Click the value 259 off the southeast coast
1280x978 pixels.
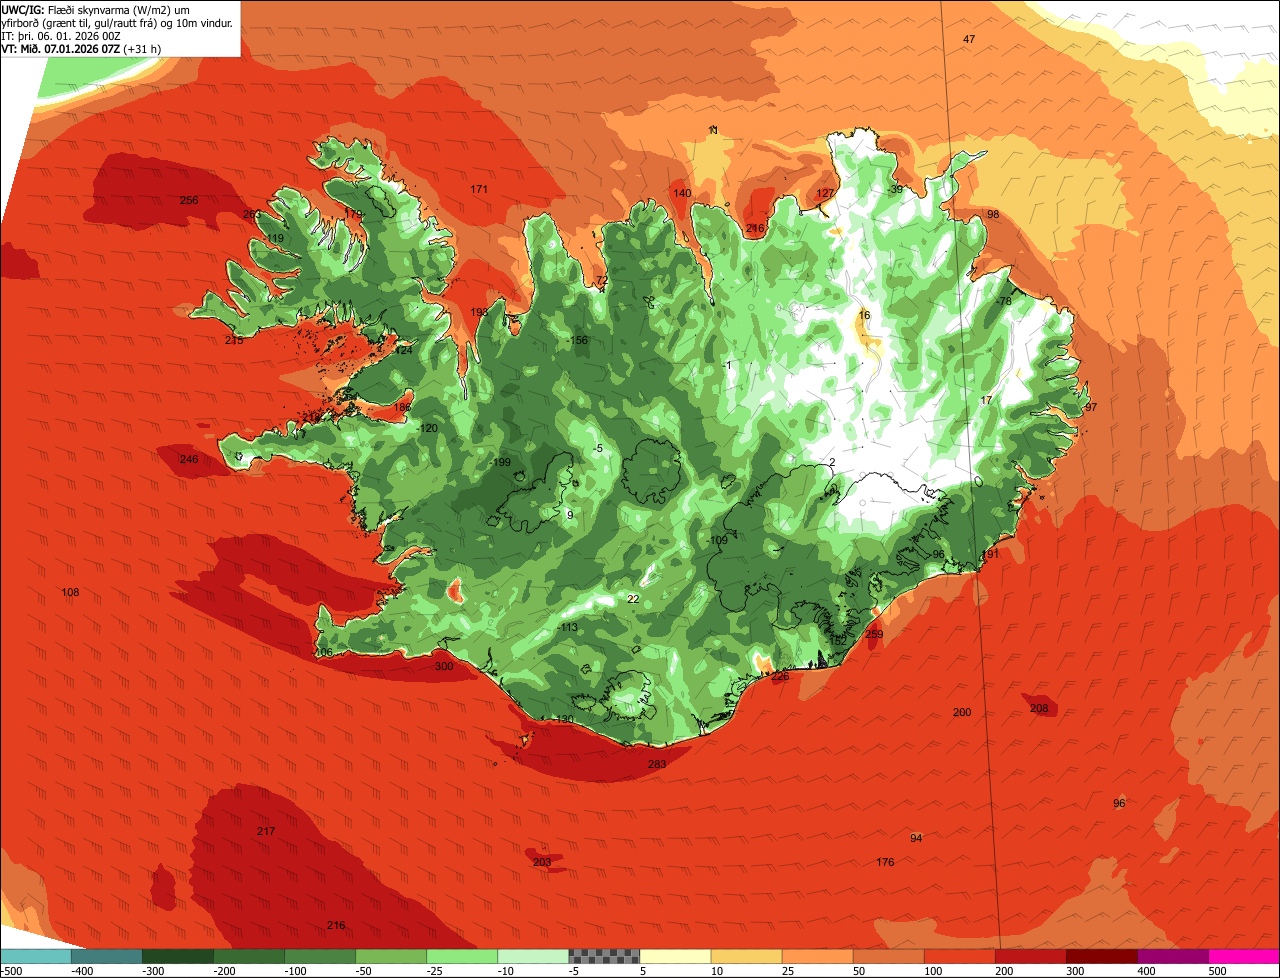[x=874, y=635]
